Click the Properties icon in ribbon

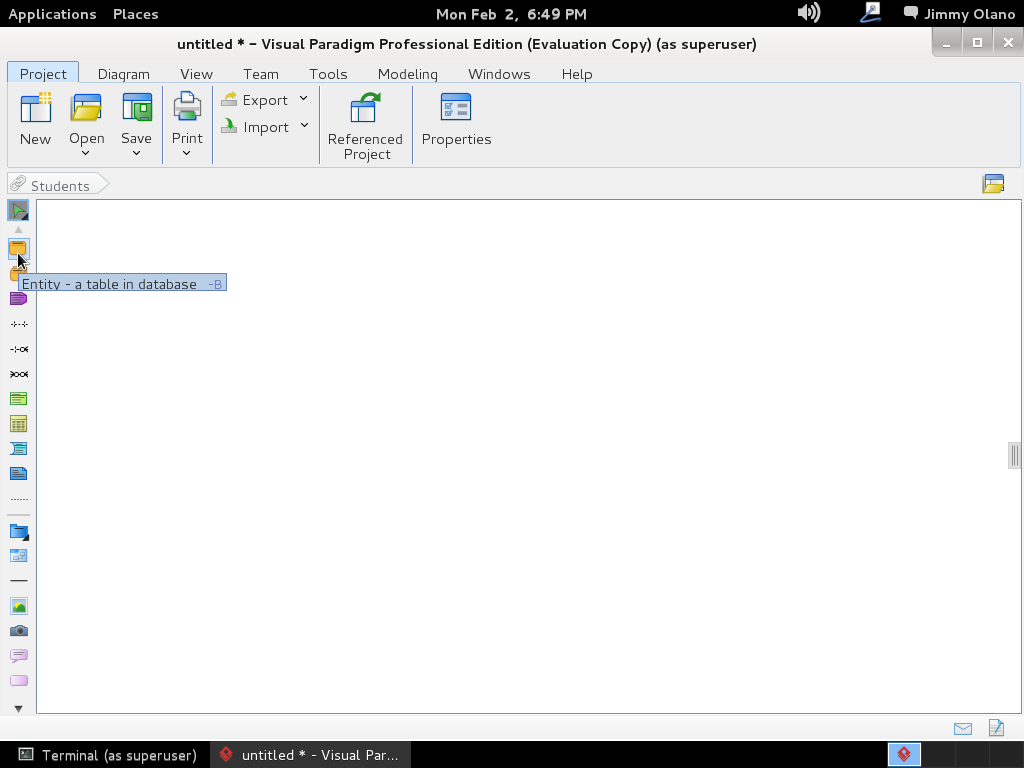coord(456,120)
